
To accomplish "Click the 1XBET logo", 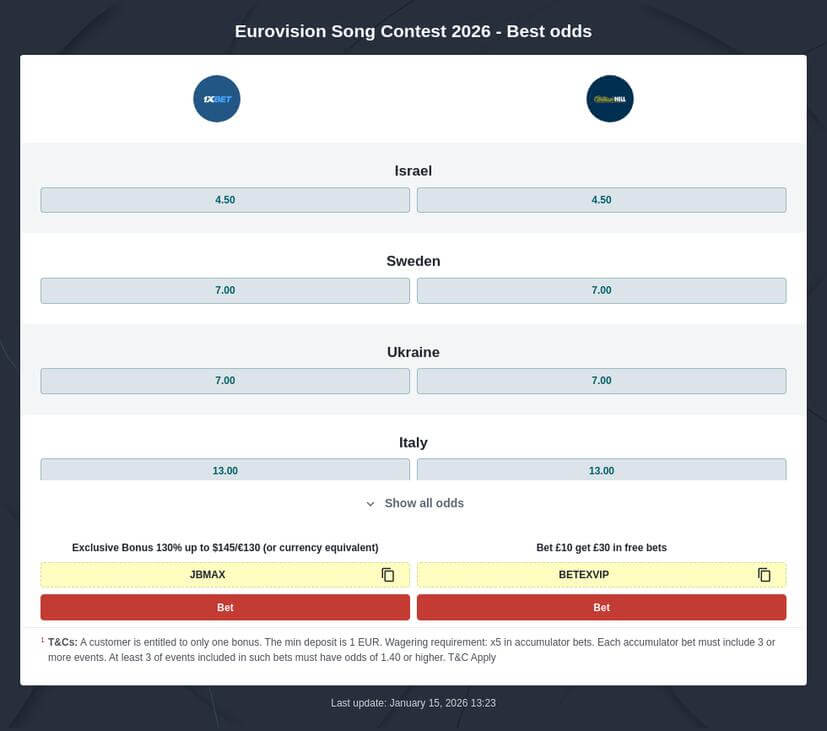I will pyautogui.click(x=216, y=99).
